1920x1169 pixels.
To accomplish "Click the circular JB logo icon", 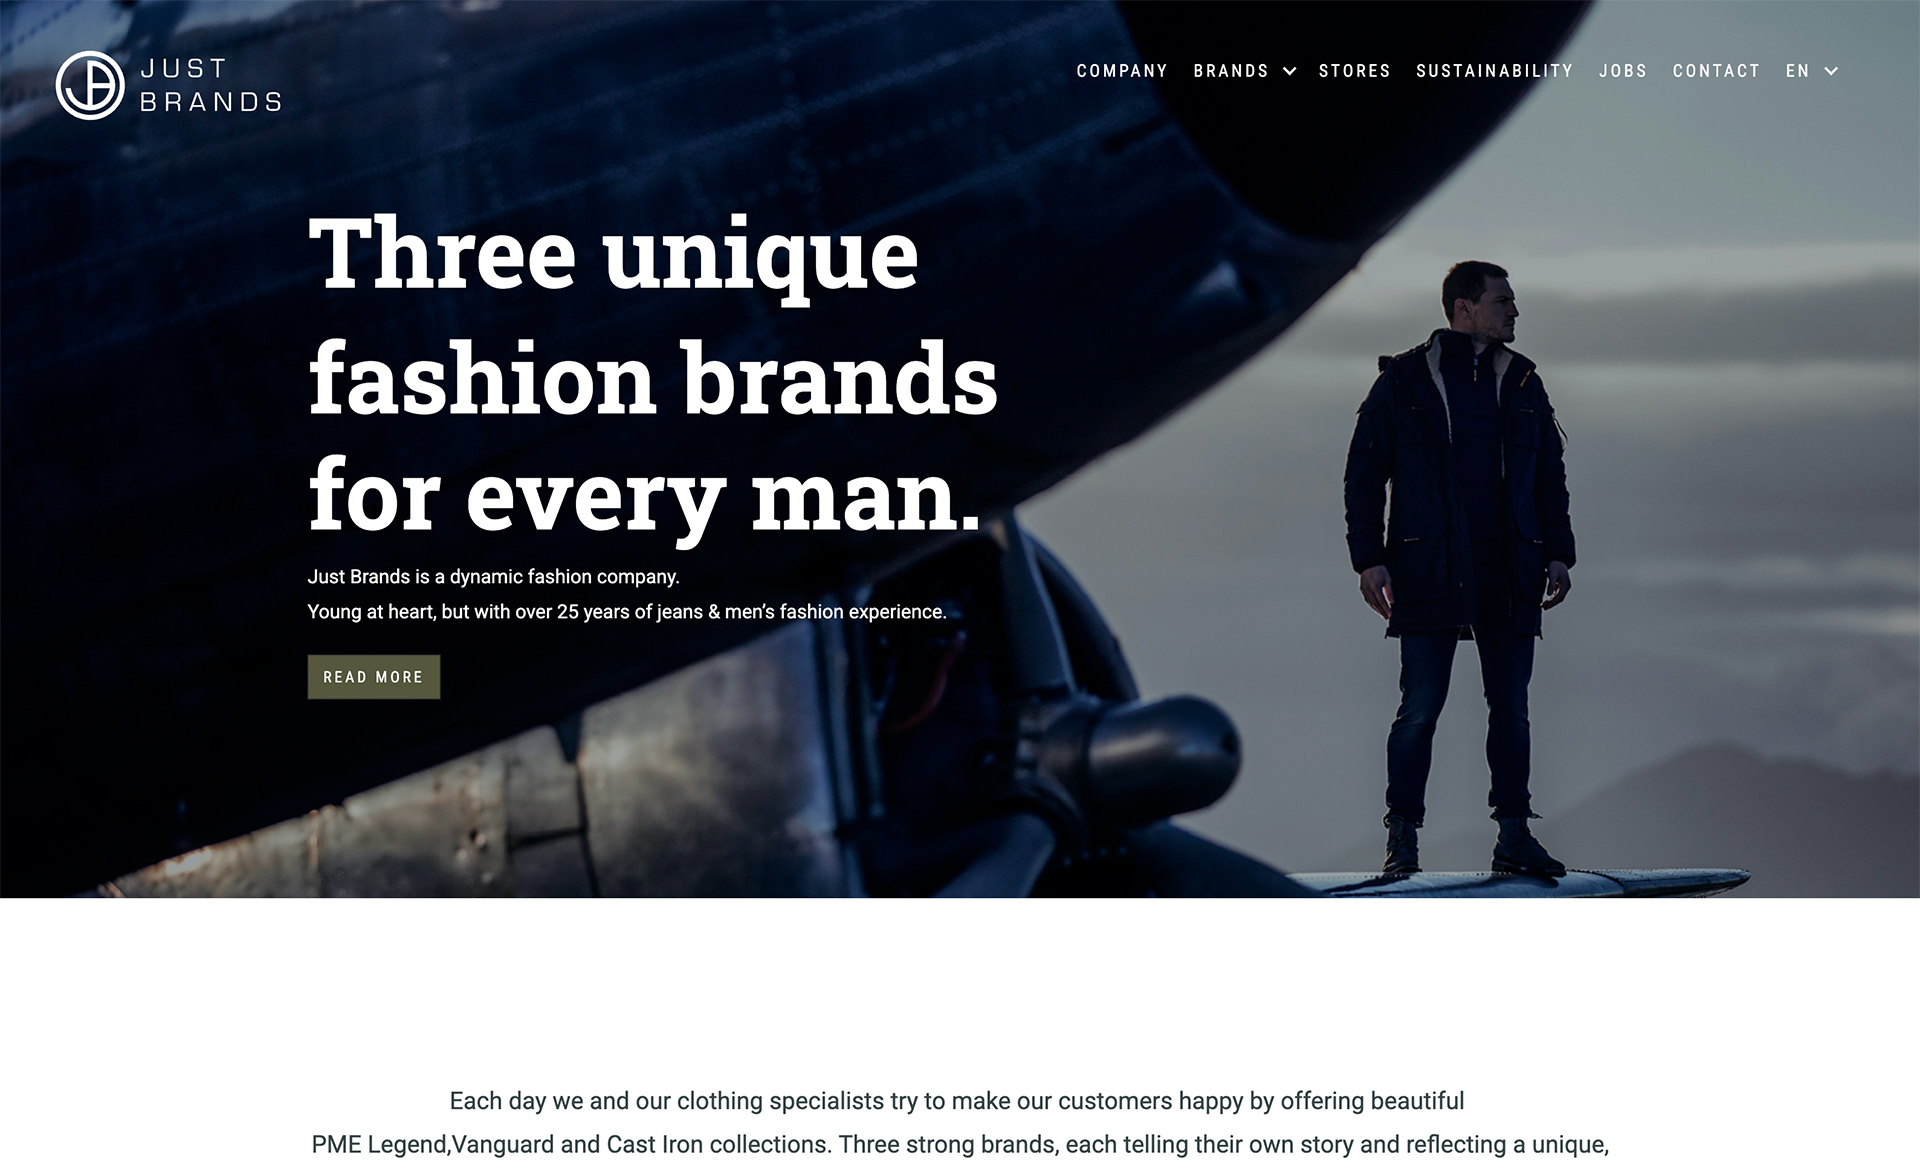I will point(90,85).
